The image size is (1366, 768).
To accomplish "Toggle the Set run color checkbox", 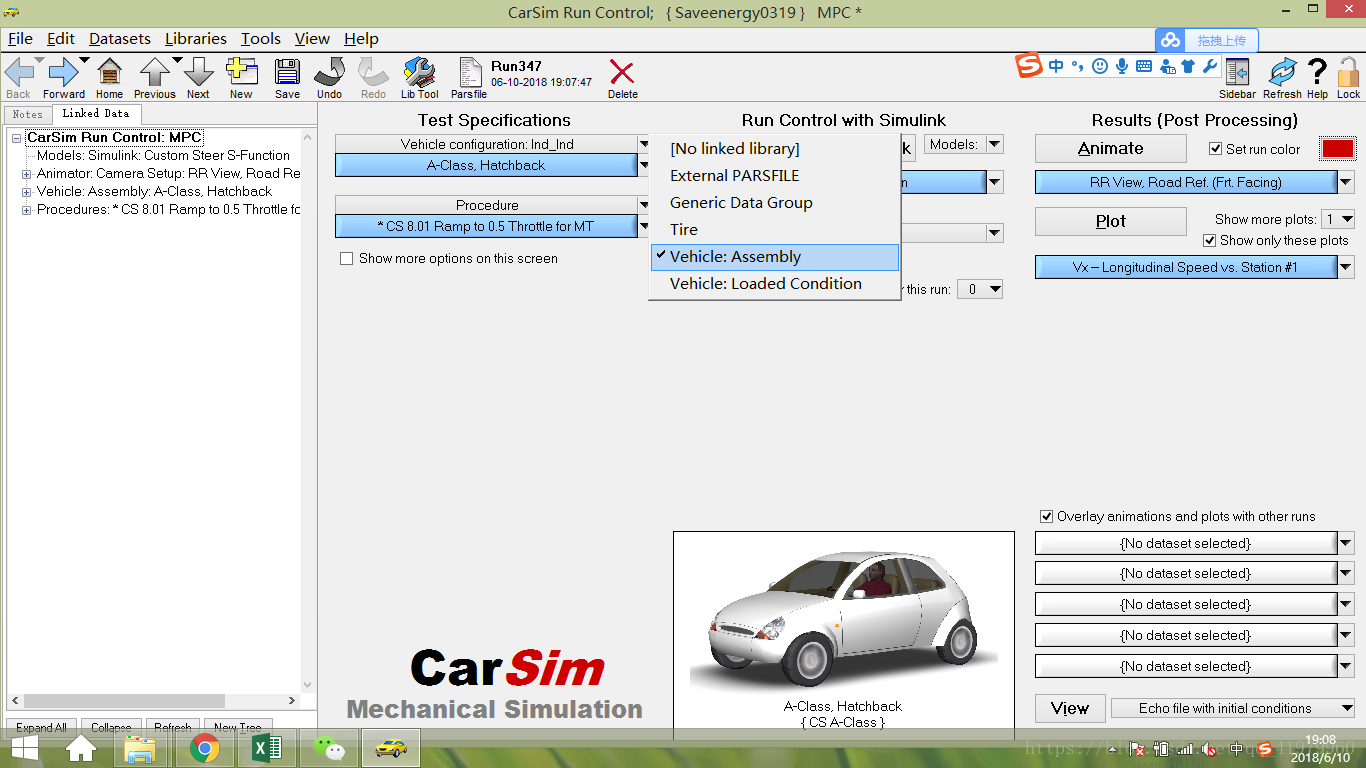I will (x=1216, y=149).
